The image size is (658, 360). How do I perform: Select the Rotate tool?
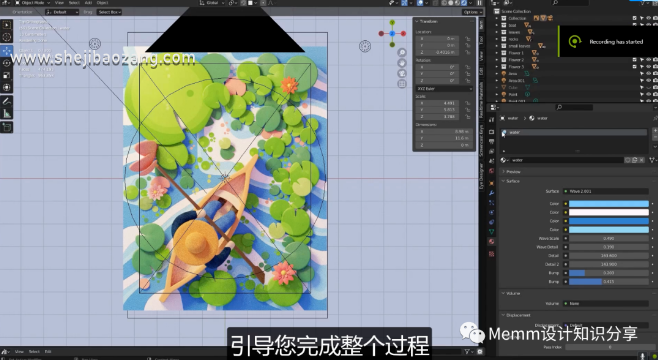pos(7,63)
